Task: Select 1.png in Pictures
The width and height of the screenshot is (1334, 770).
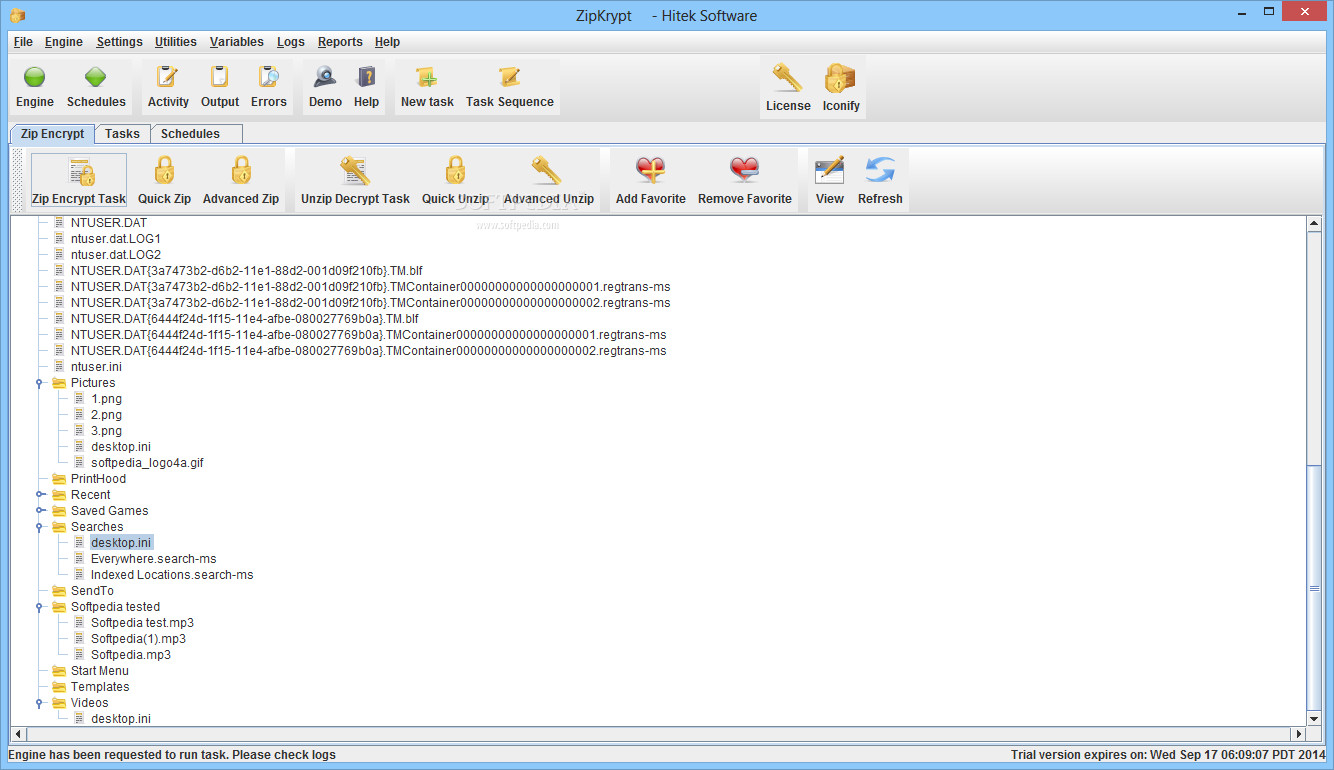Action: (106, 399)
